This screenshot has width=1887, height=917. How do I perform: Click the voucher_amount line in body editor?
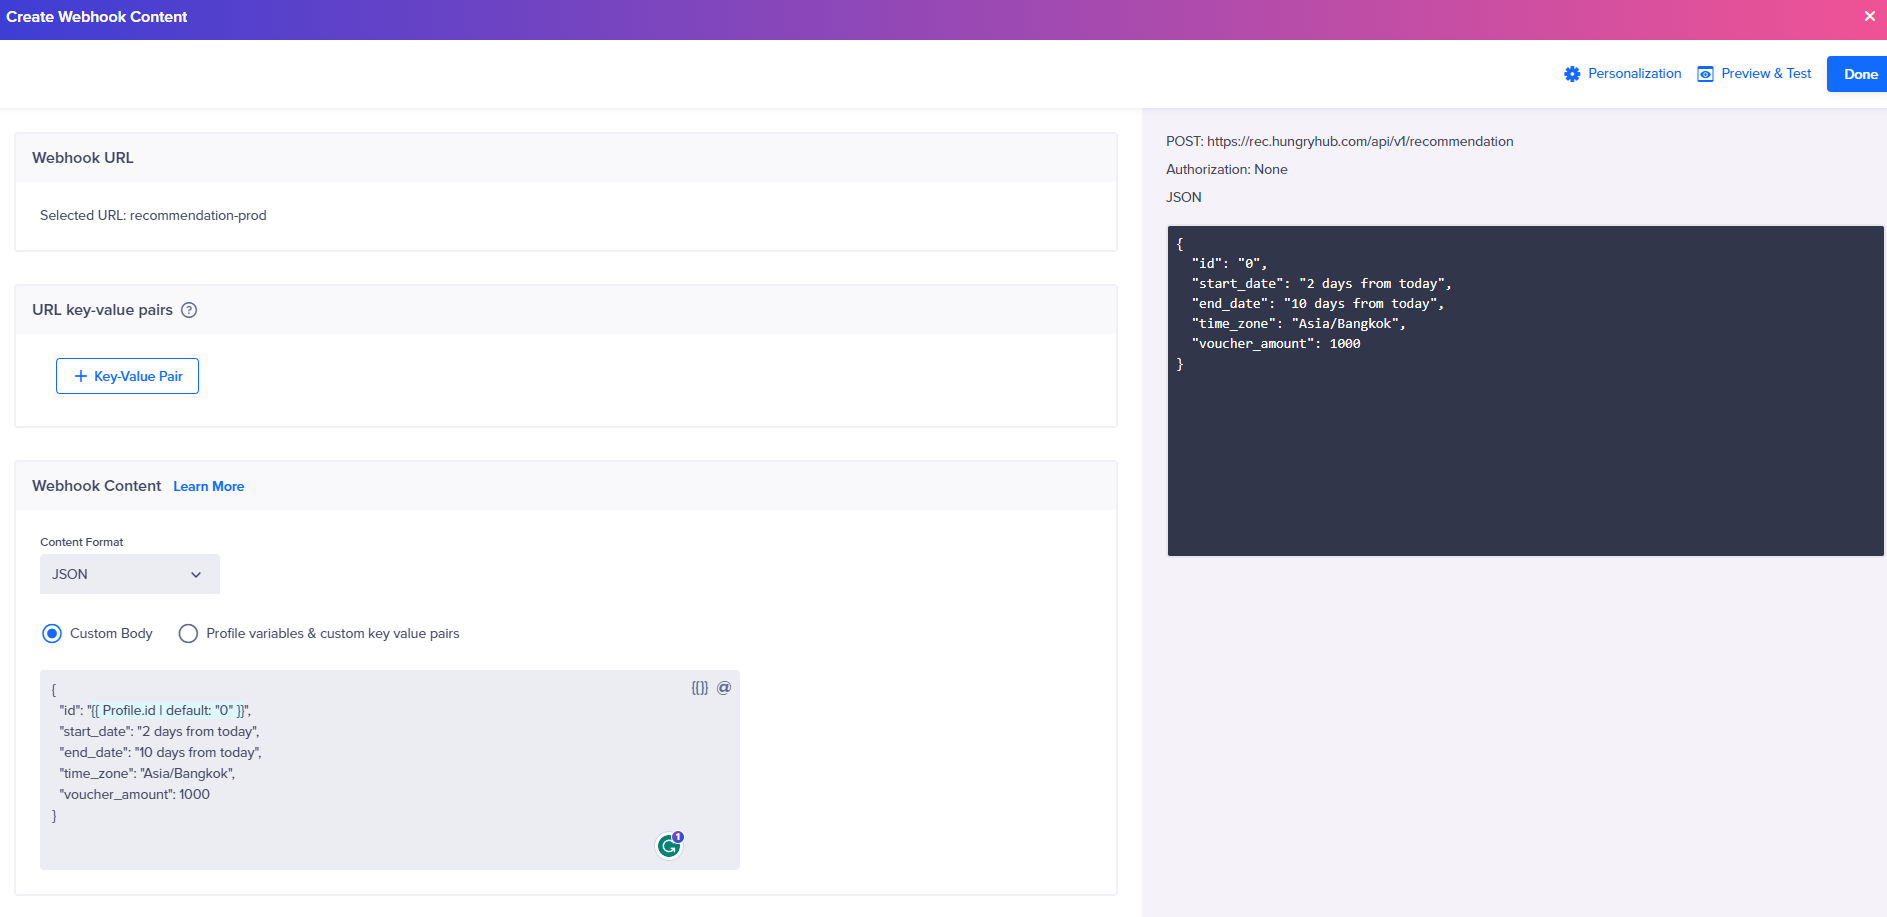135,795
